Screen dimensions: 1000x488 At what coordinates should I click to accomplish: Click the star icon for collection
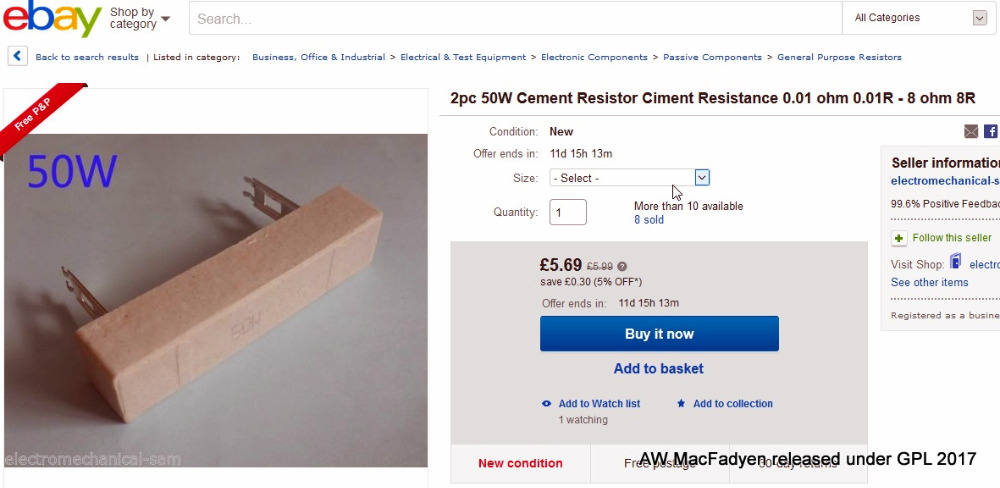(681, 404)
